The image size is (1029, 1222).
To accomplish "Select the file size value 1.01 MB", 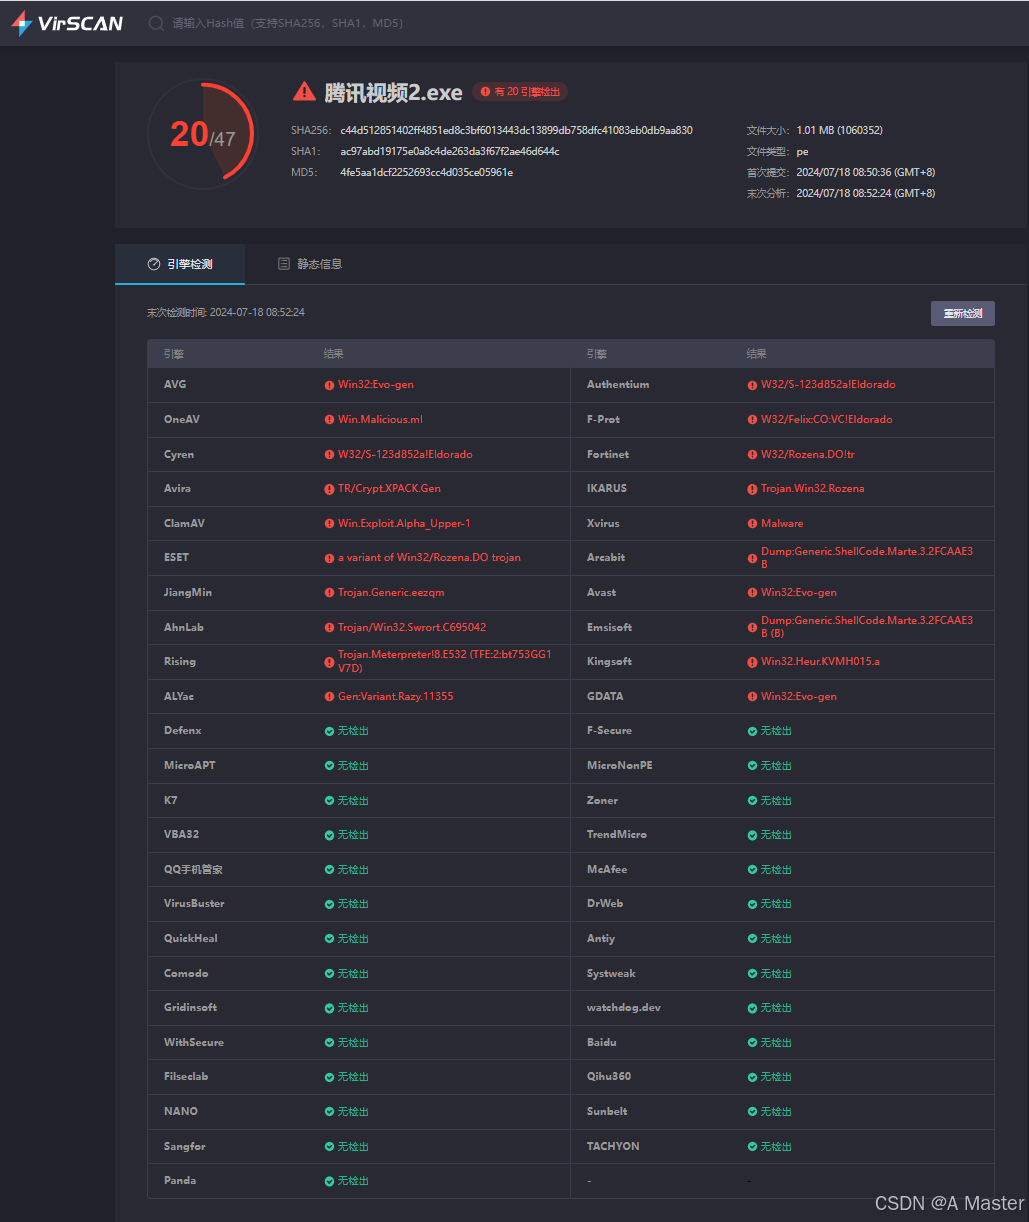I will click(x=840, y=130).
